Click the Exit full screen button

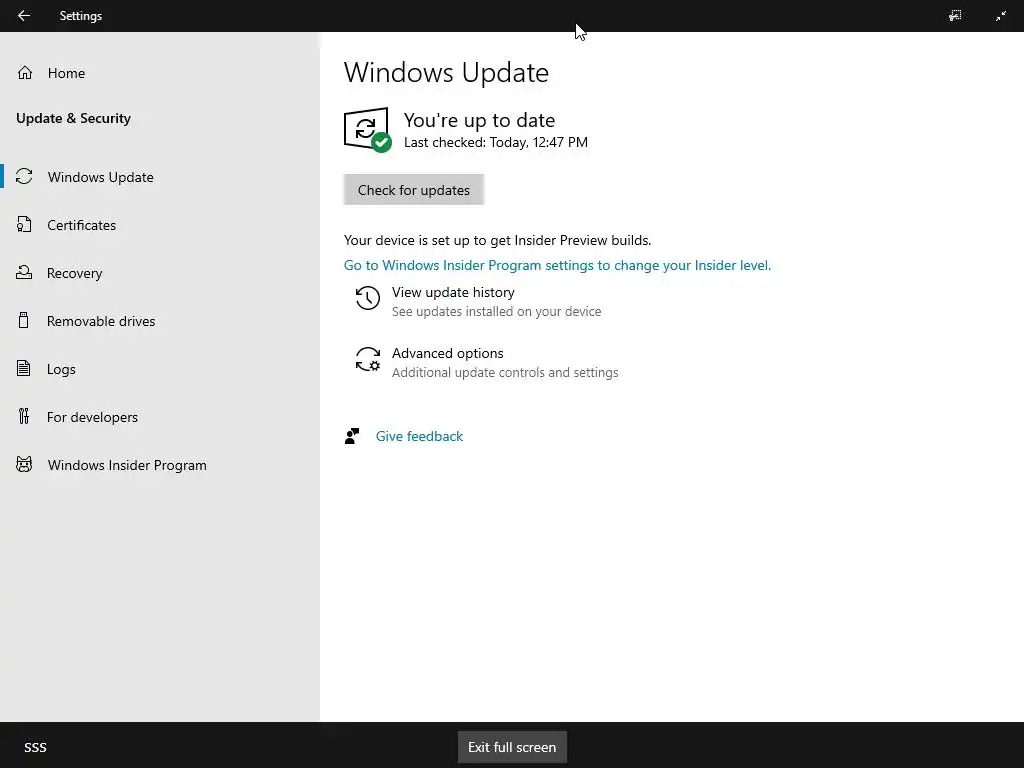coord(512,746)
